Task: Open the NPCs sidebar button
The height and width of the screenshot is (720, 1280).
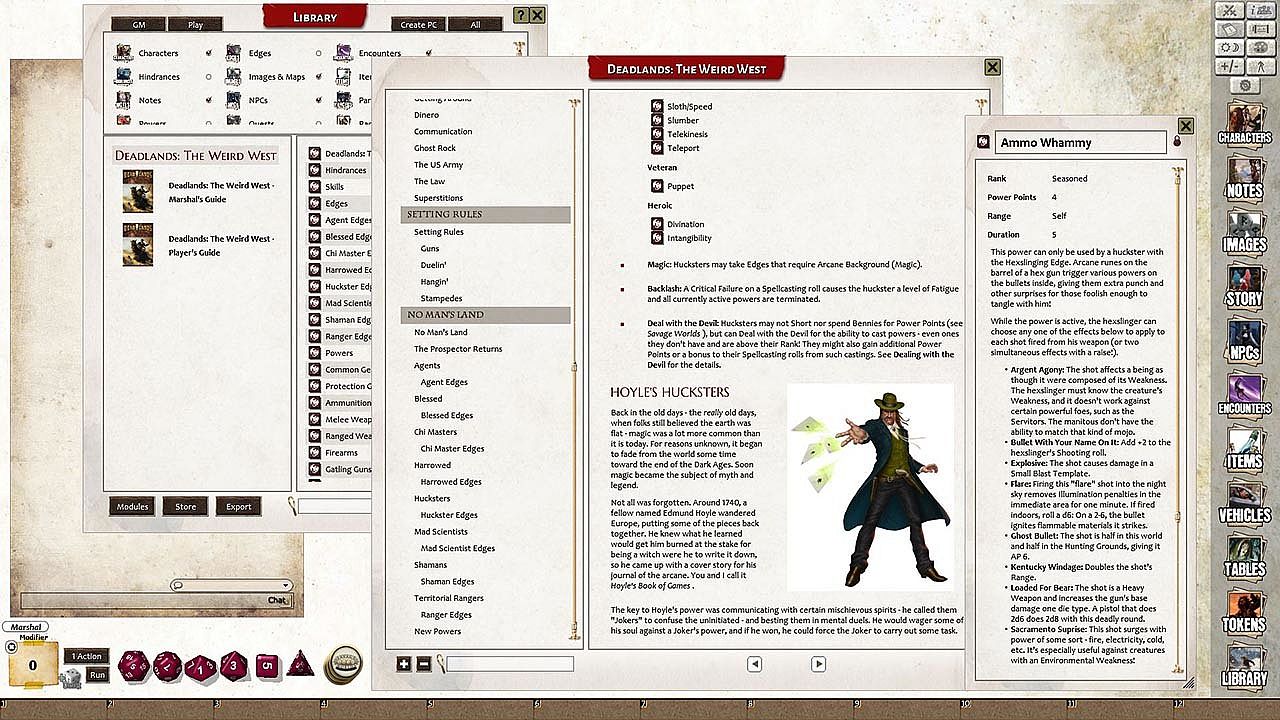Action: [x=1244, y=340]
